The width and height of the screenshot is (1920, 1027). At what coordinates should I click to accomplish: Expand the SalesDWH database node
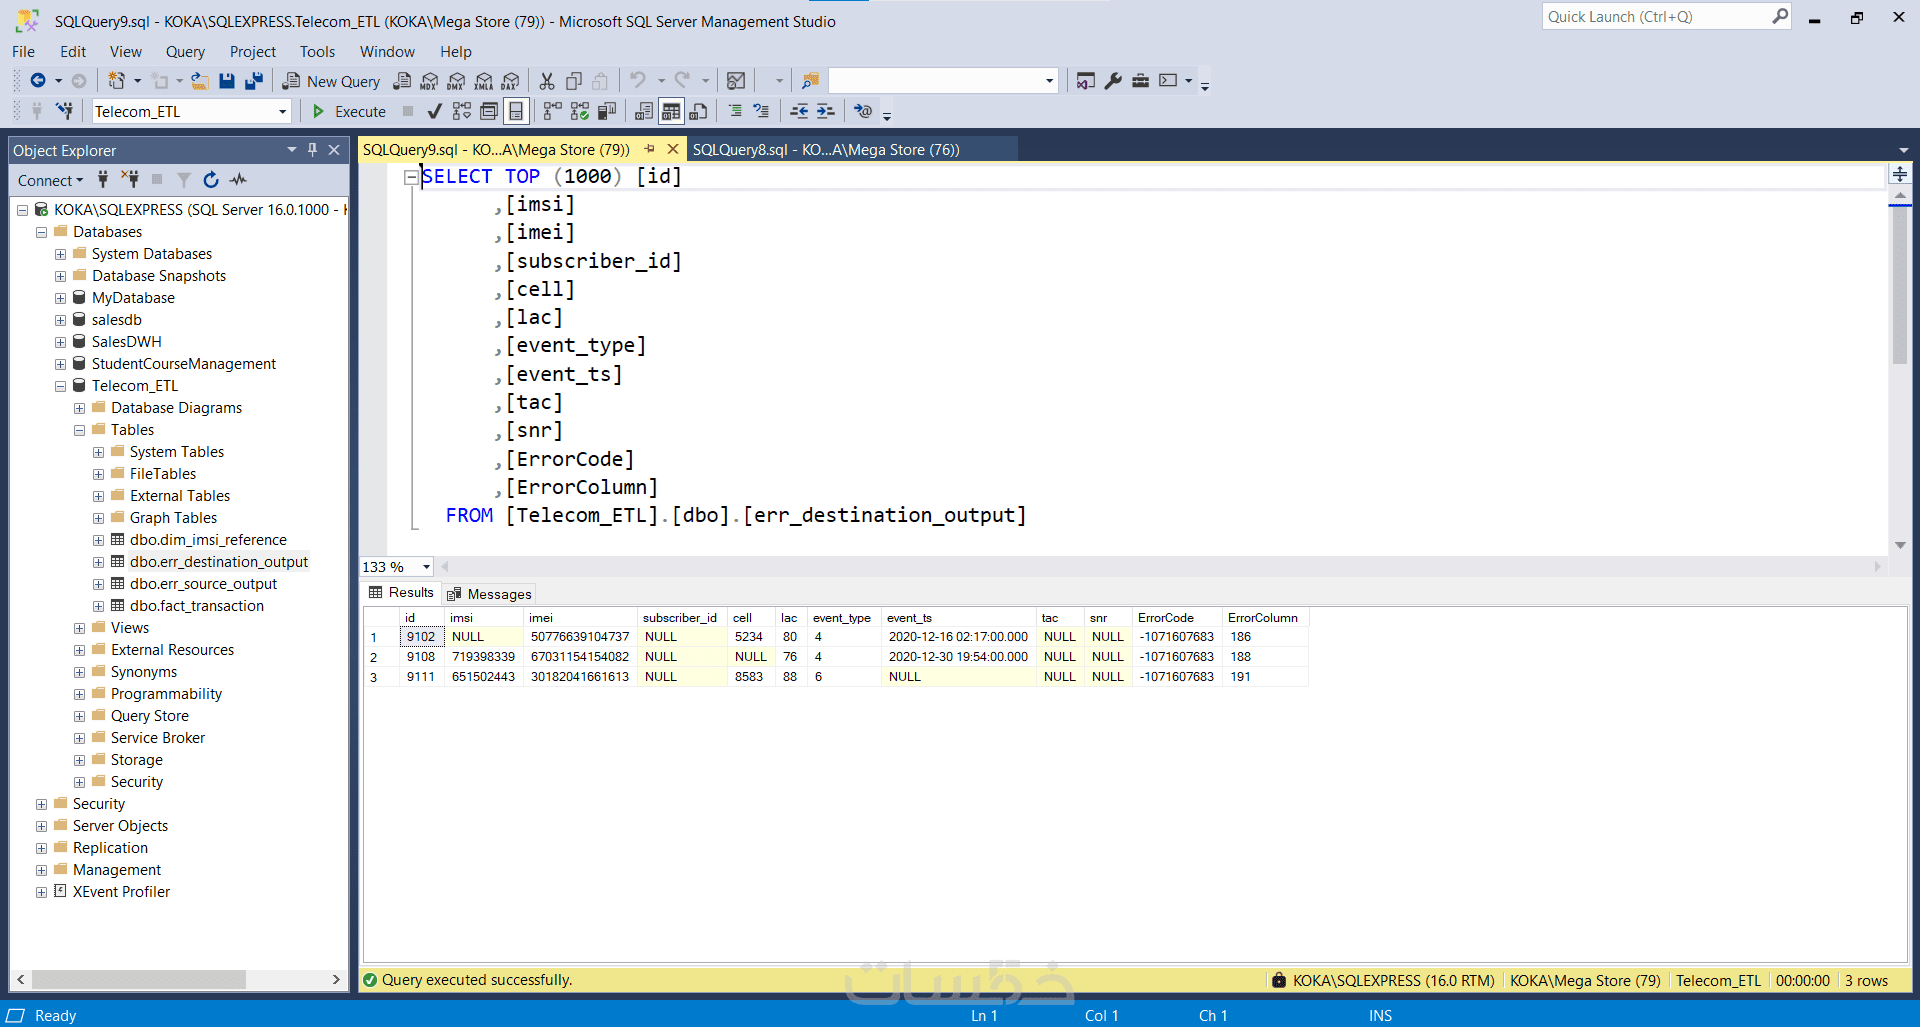[60, 342]
